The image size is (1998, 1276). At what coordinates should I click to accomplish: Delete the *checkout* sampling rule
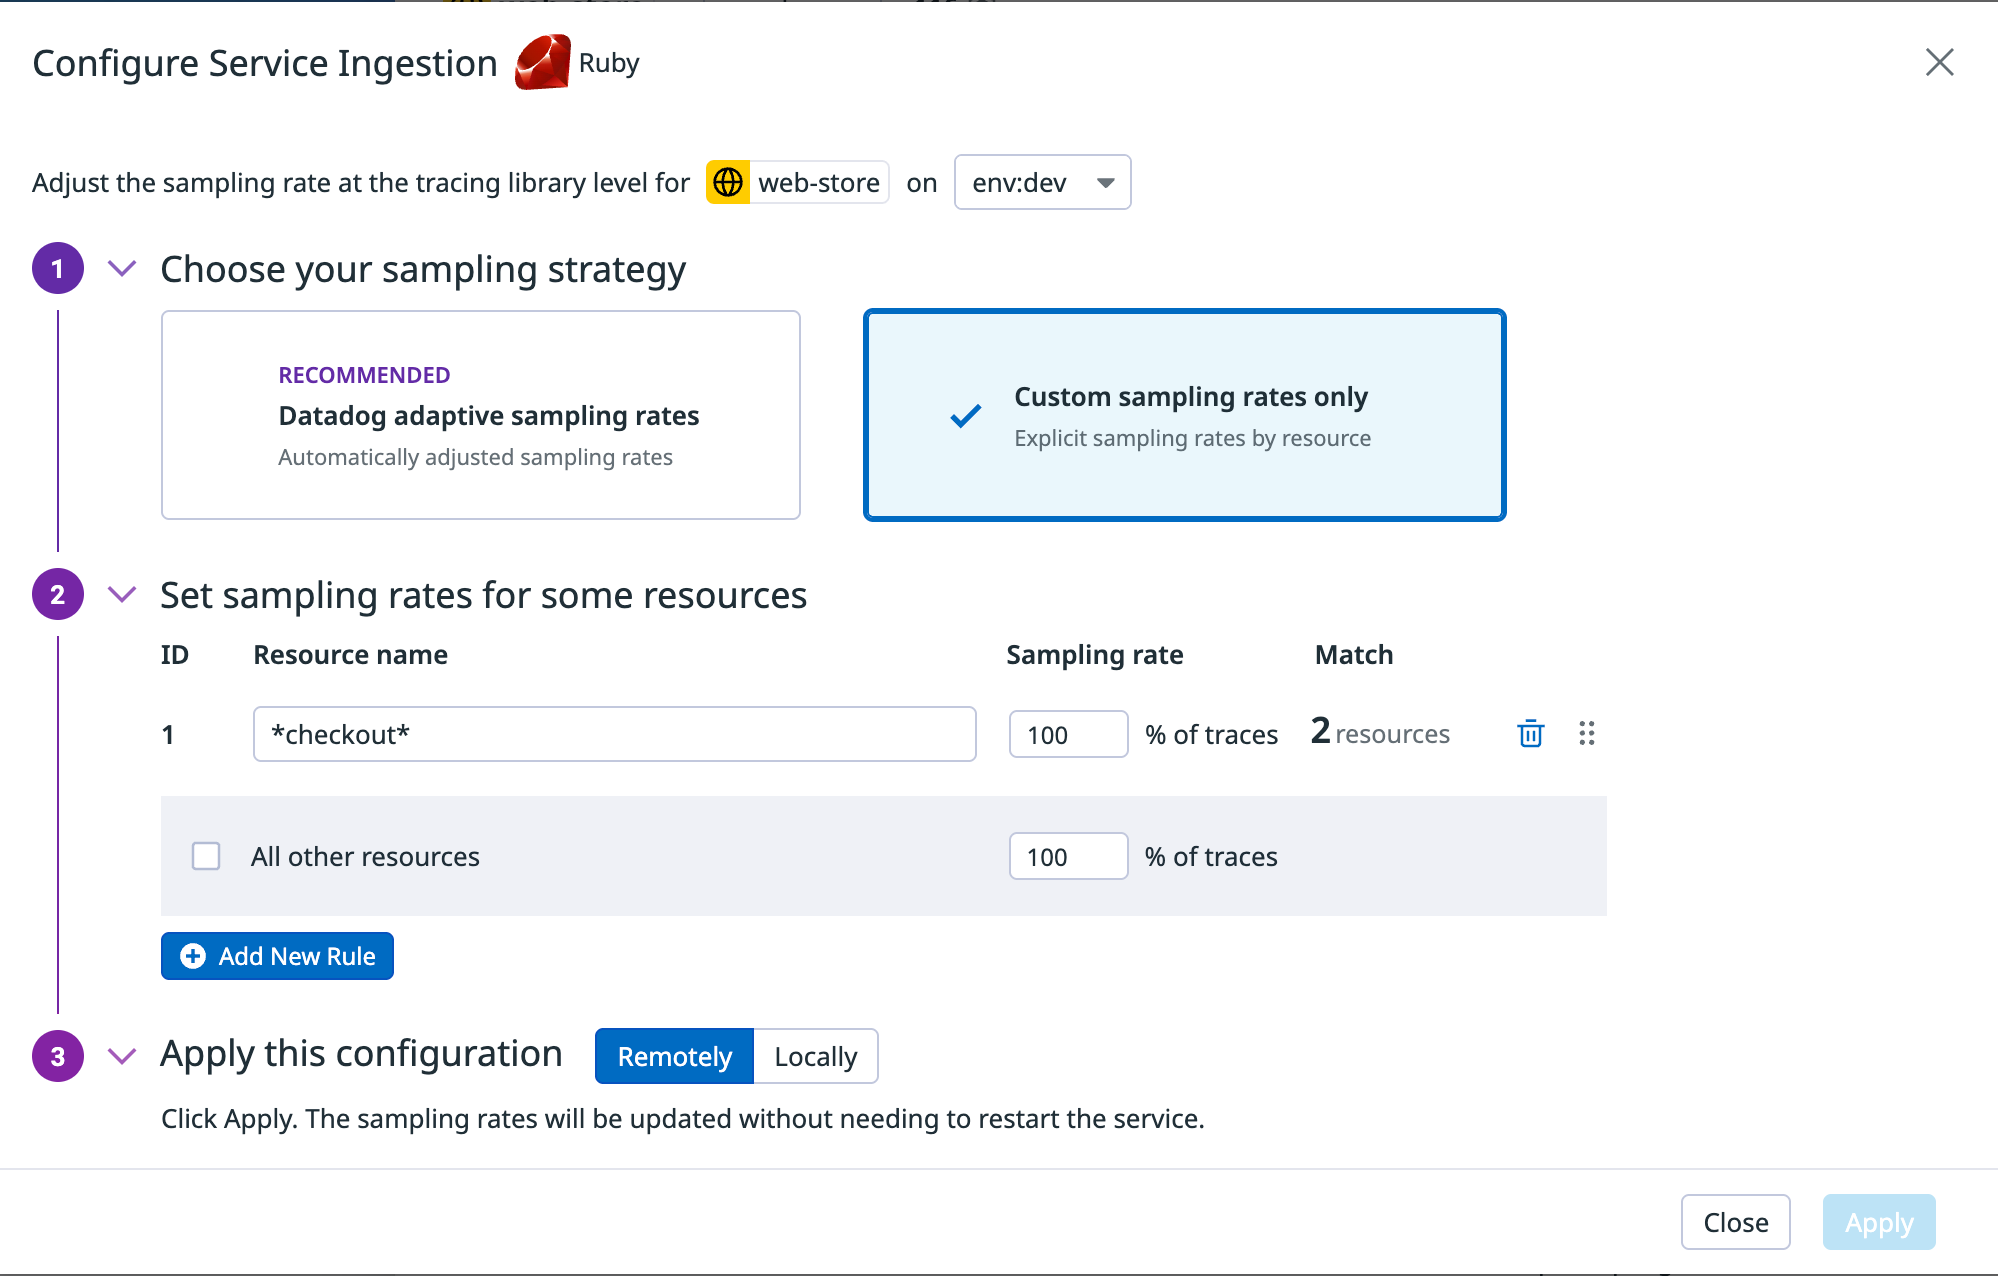pos(1530,734)
